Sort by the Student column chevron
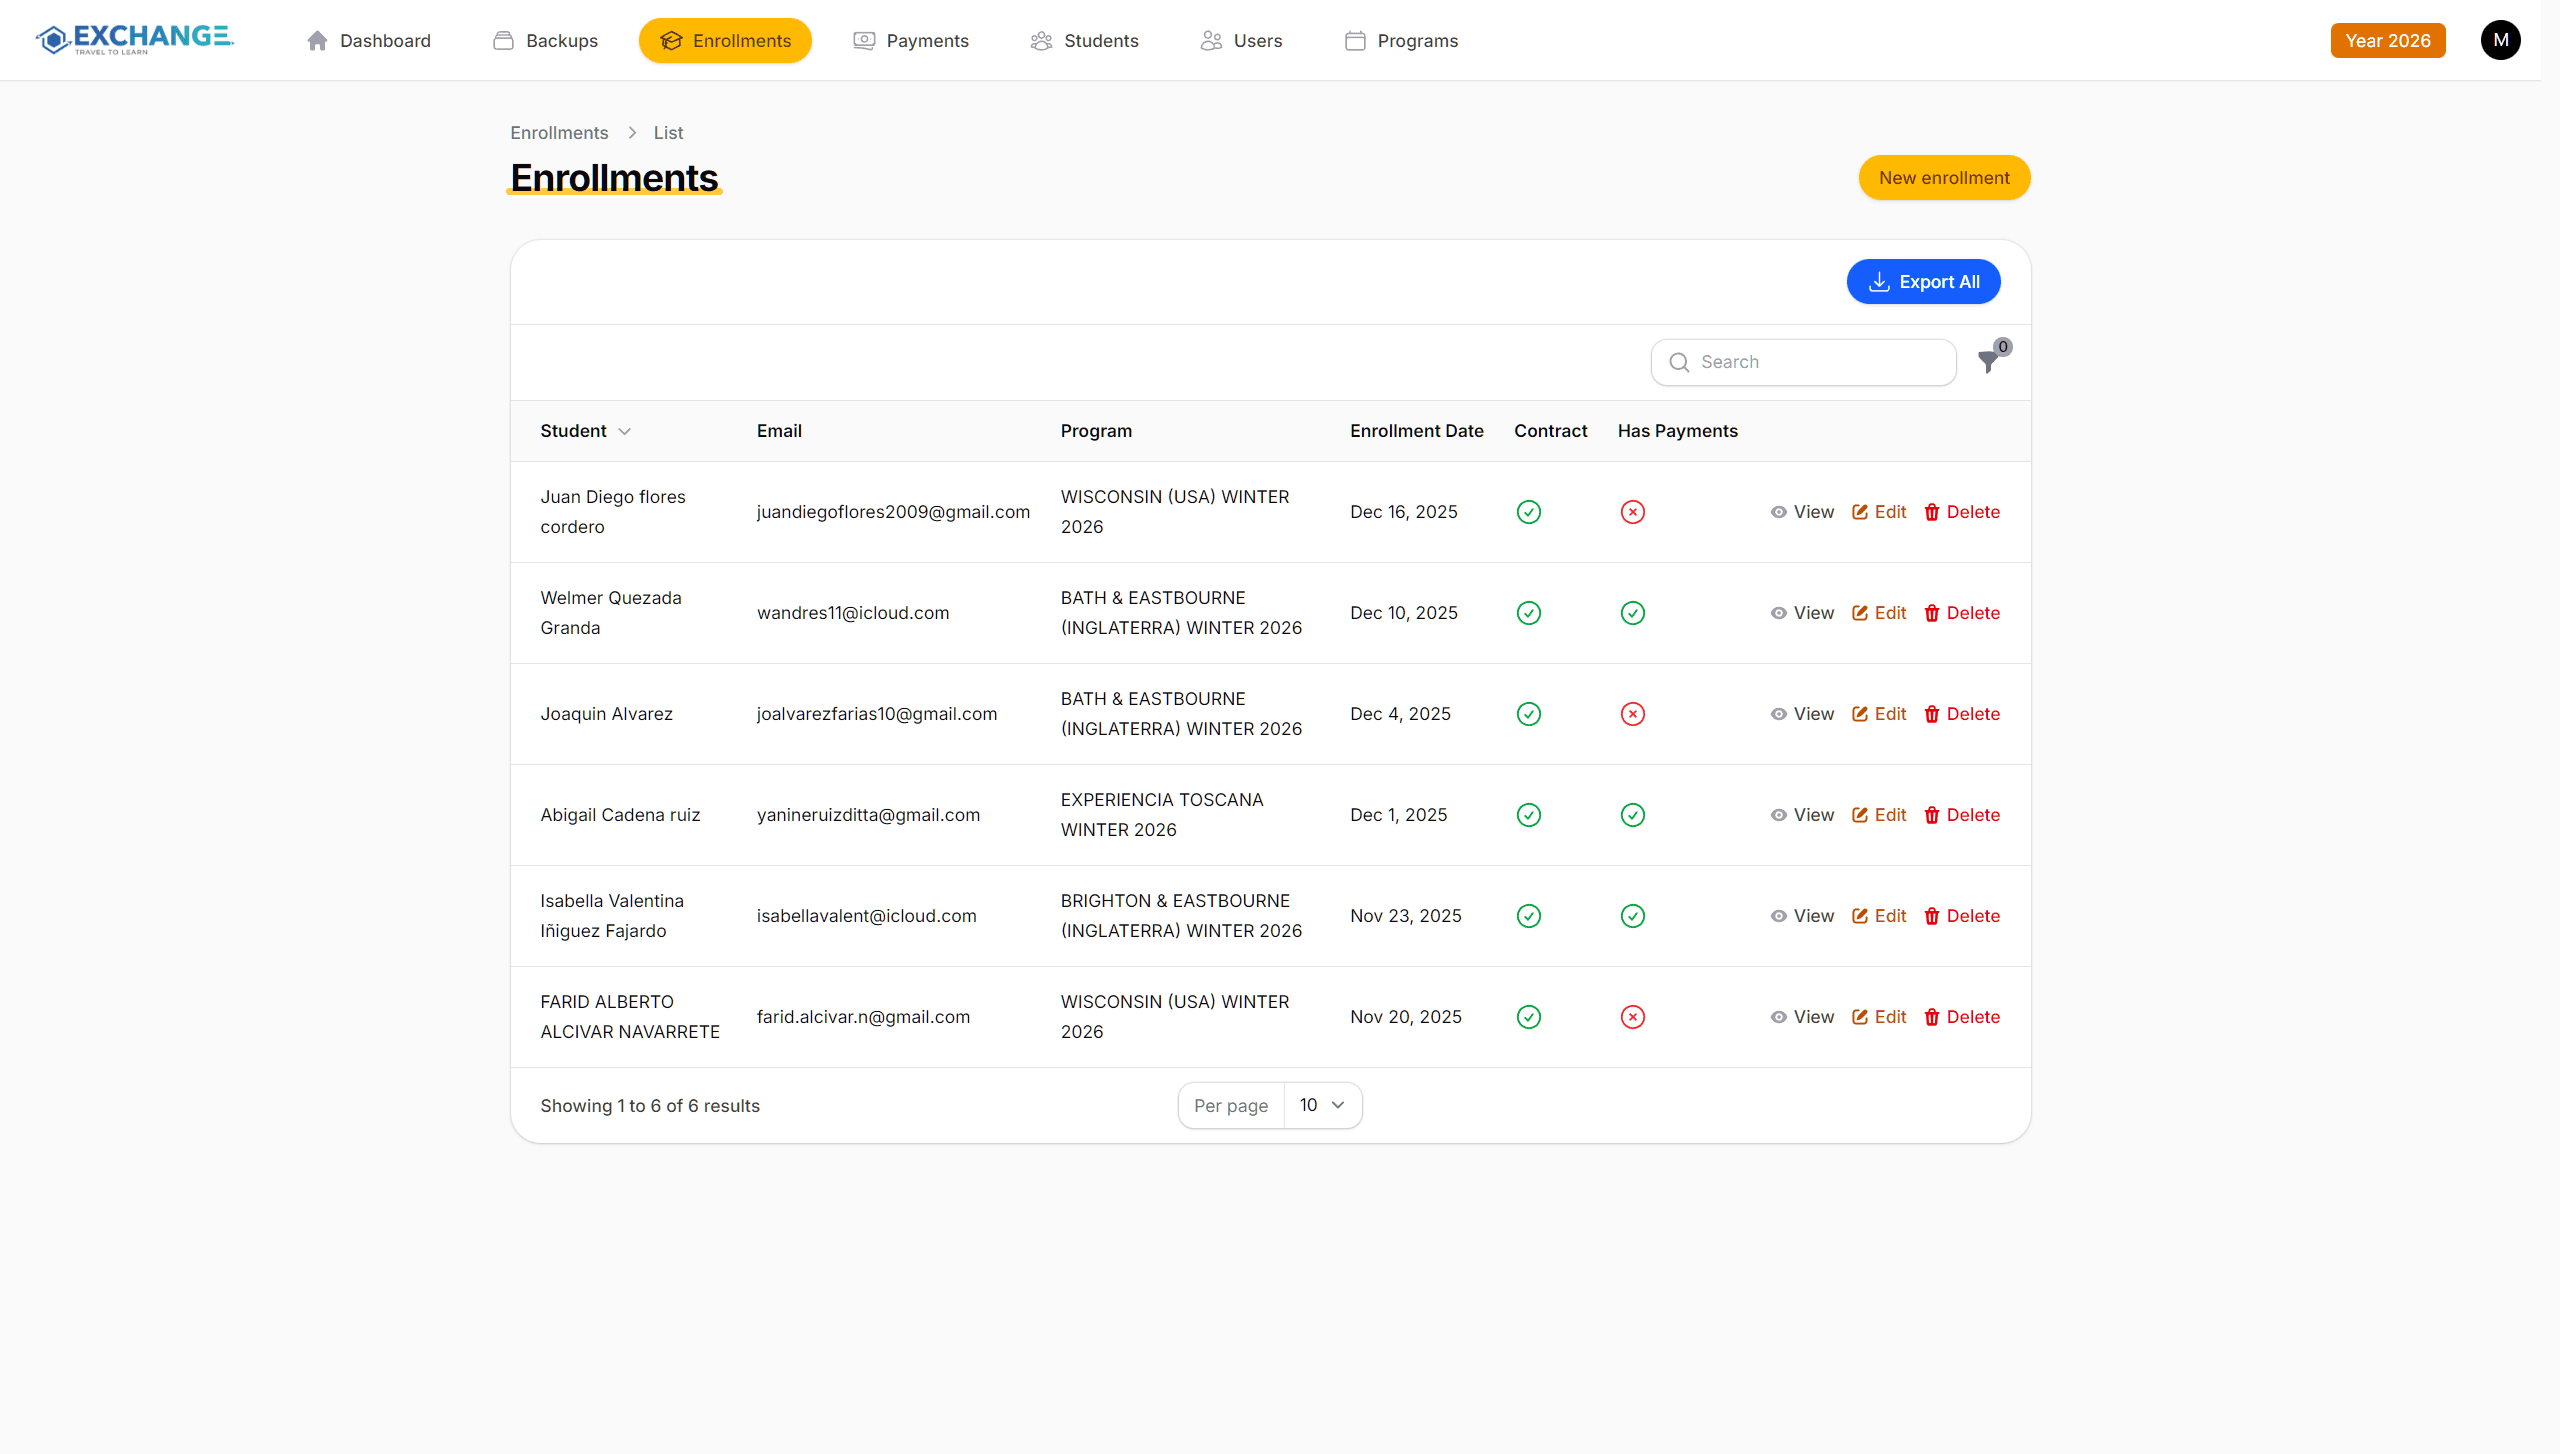Screen dimensions: 2560x1454 coord(627,431)
